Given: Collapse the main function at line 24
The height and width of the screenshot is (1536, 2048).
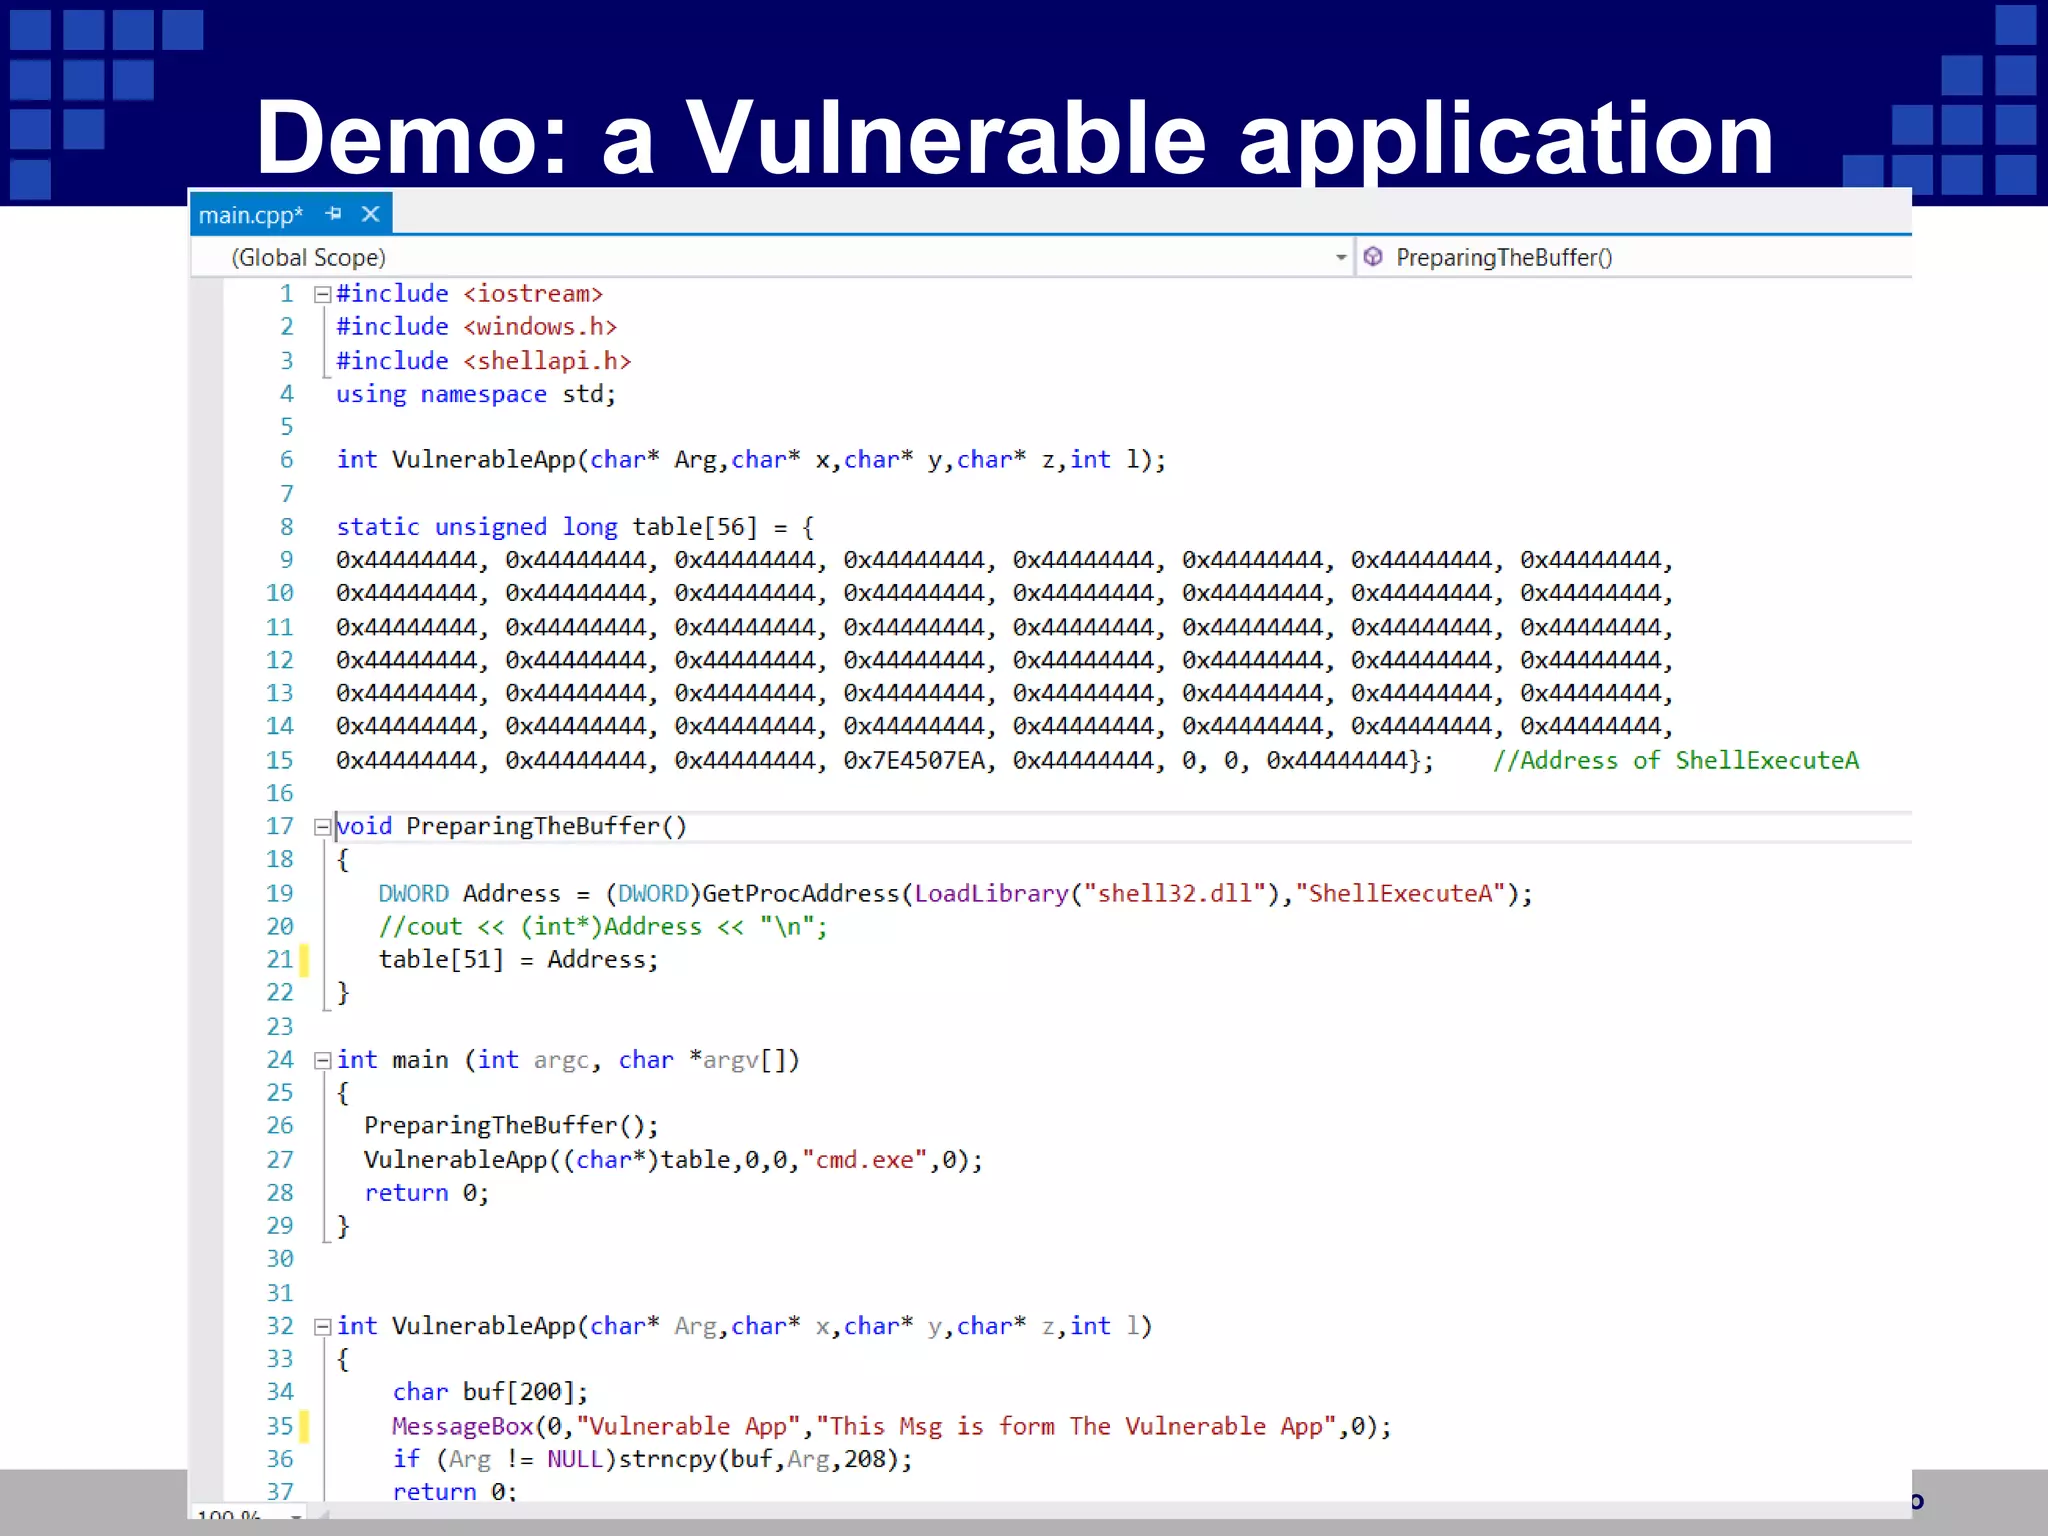Looking at the screenshot, I should (x=322, y=1060).
